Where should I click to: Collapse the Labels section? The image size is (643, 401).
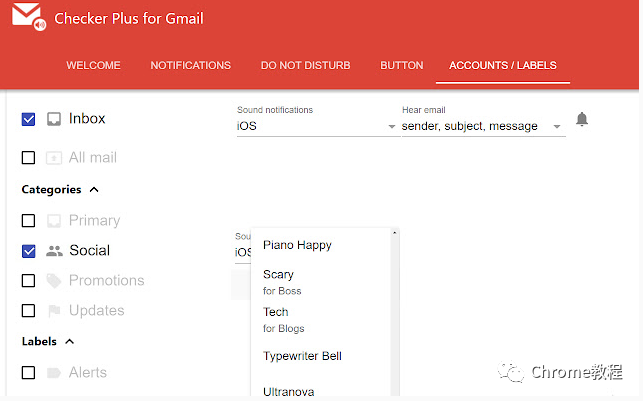coord(70,341)
